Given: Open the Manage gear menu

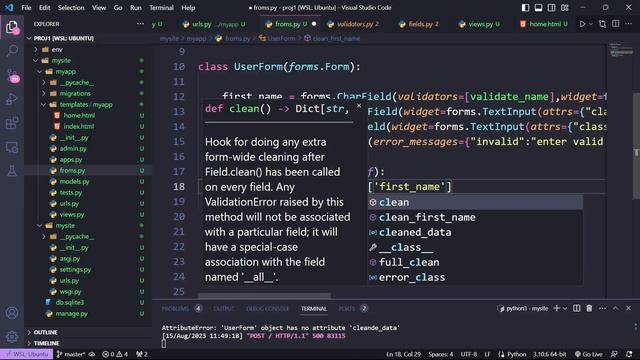Looking at the screenshot, I should point(12,336).
